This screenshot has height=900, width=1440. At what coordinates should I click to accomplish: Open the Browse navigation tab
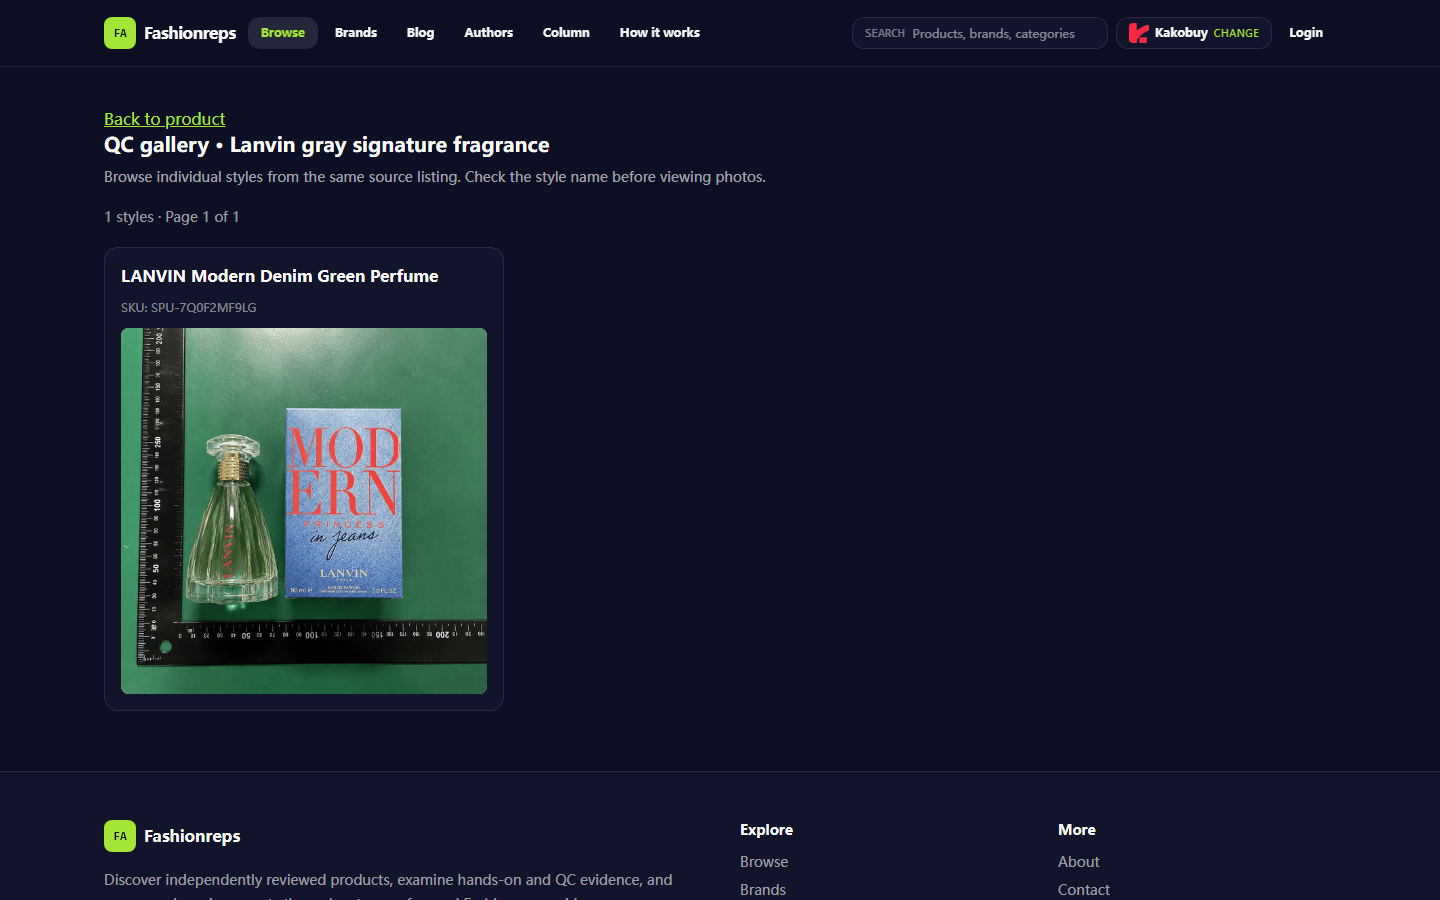click(x=283, y=33)
